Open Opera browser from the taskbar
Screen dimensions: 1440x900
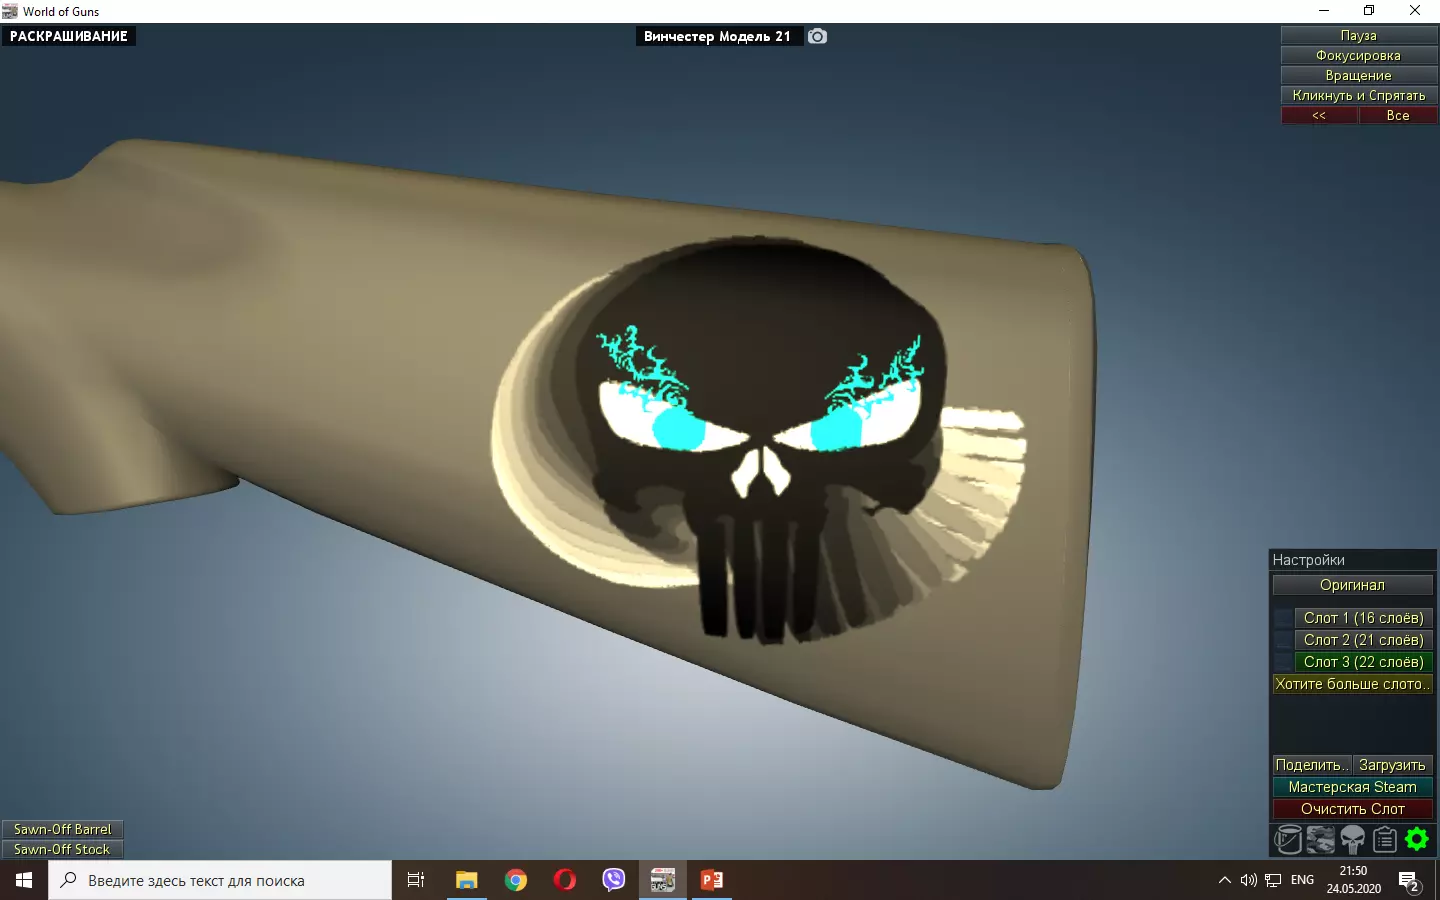click(x=565, y=880)
